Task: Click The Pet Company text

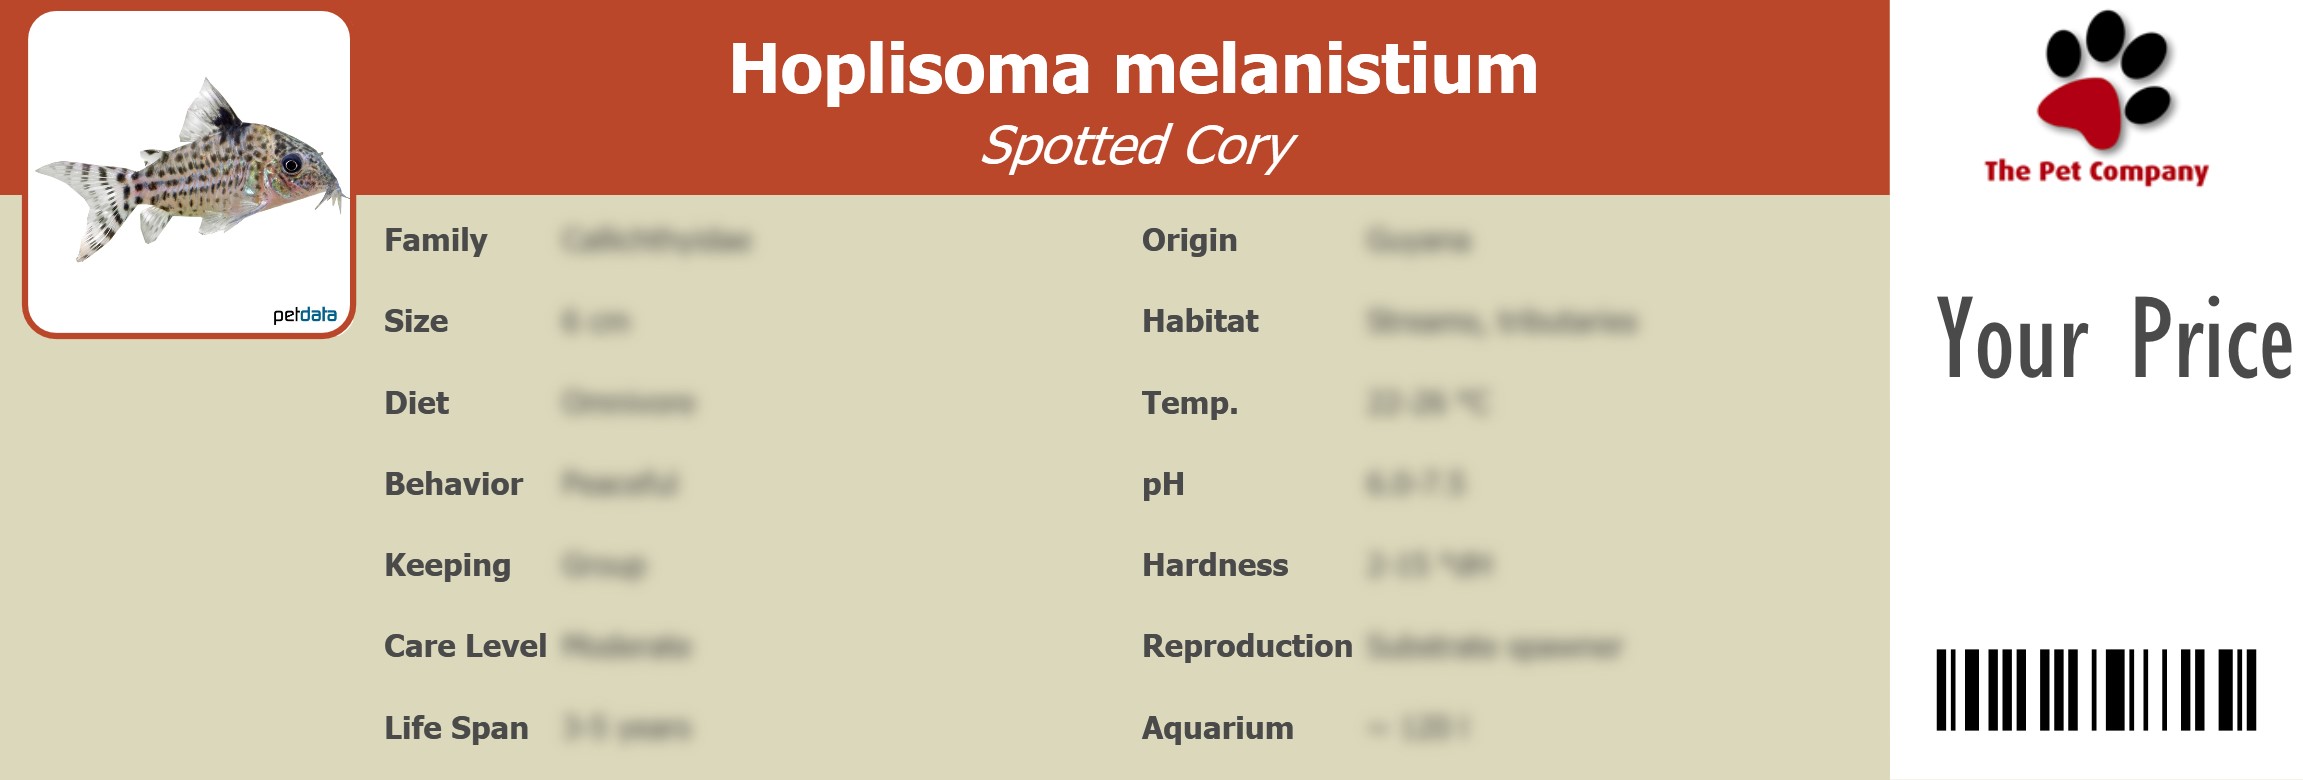Action: pos(2096,172)
